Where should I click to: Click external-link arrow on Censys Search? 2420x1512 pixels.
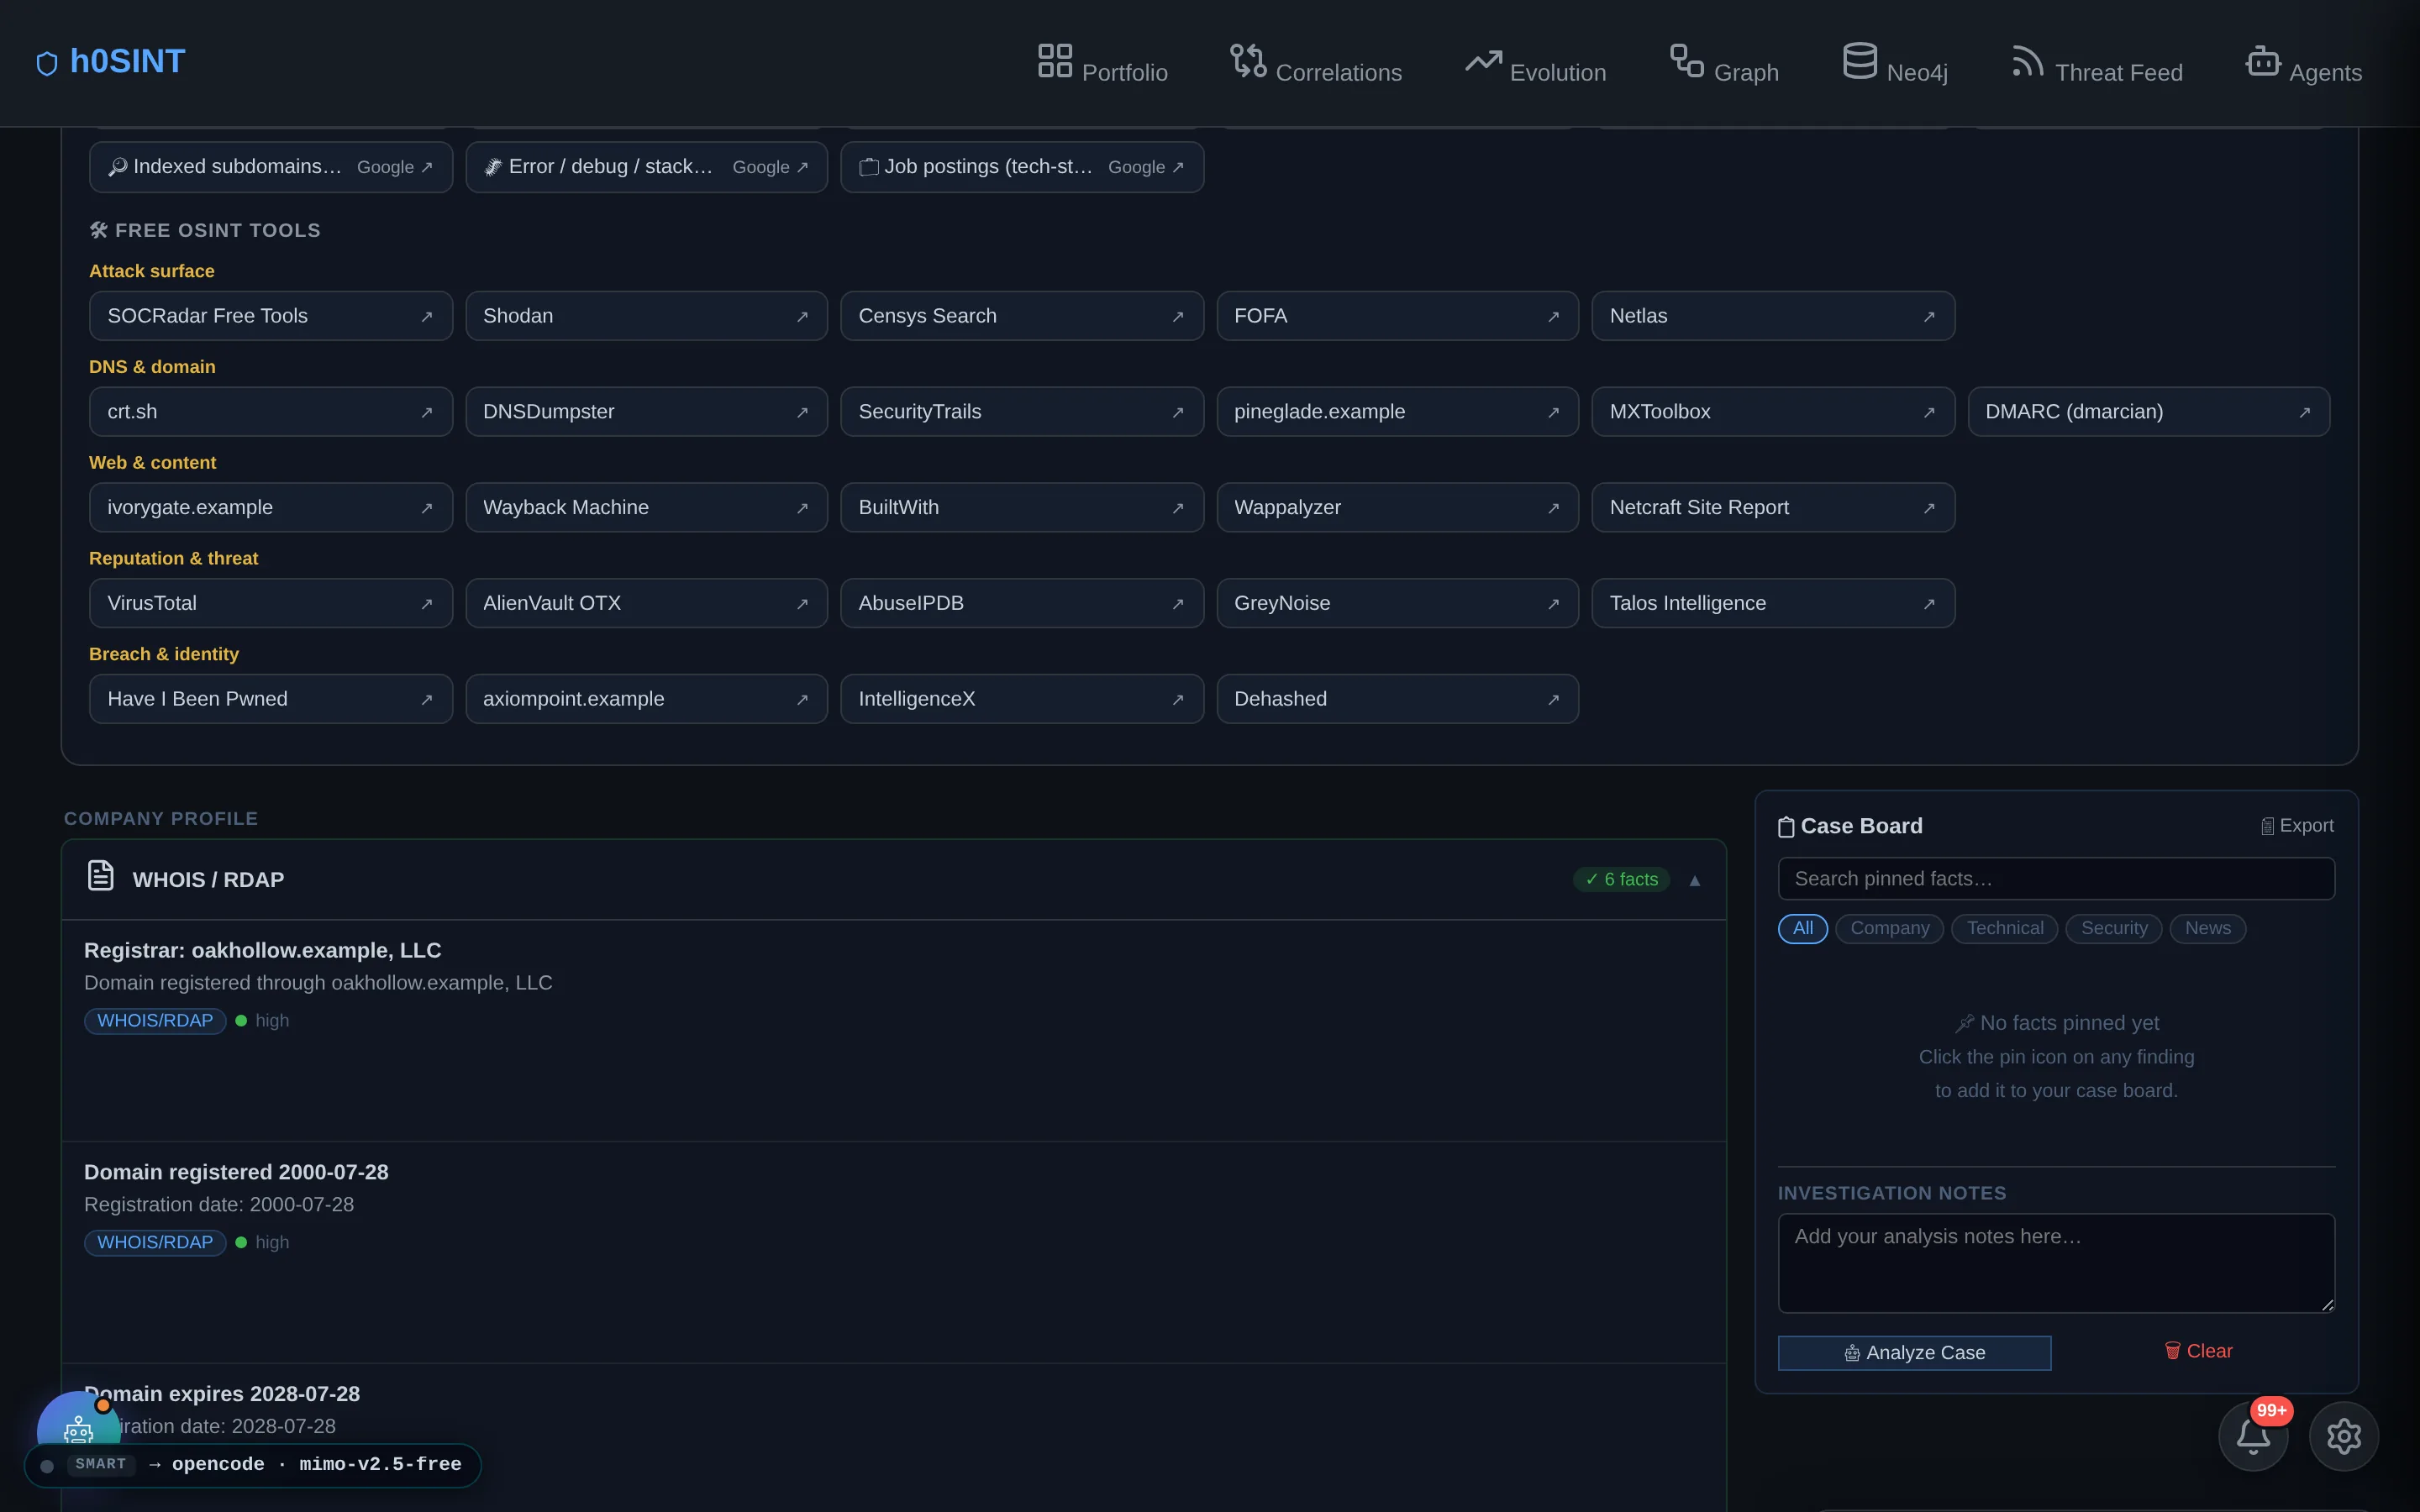point(1178,317)
